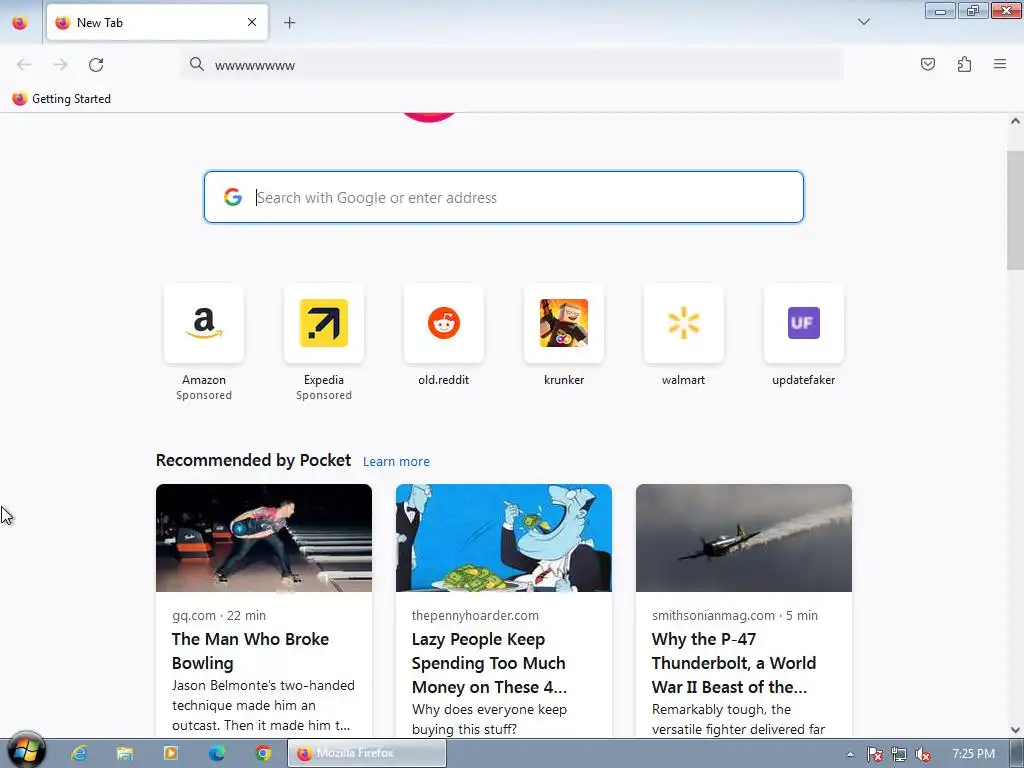Open The Man Who Broke Bowling headline
1024x768 pixels.
click(x=250, y=651)
